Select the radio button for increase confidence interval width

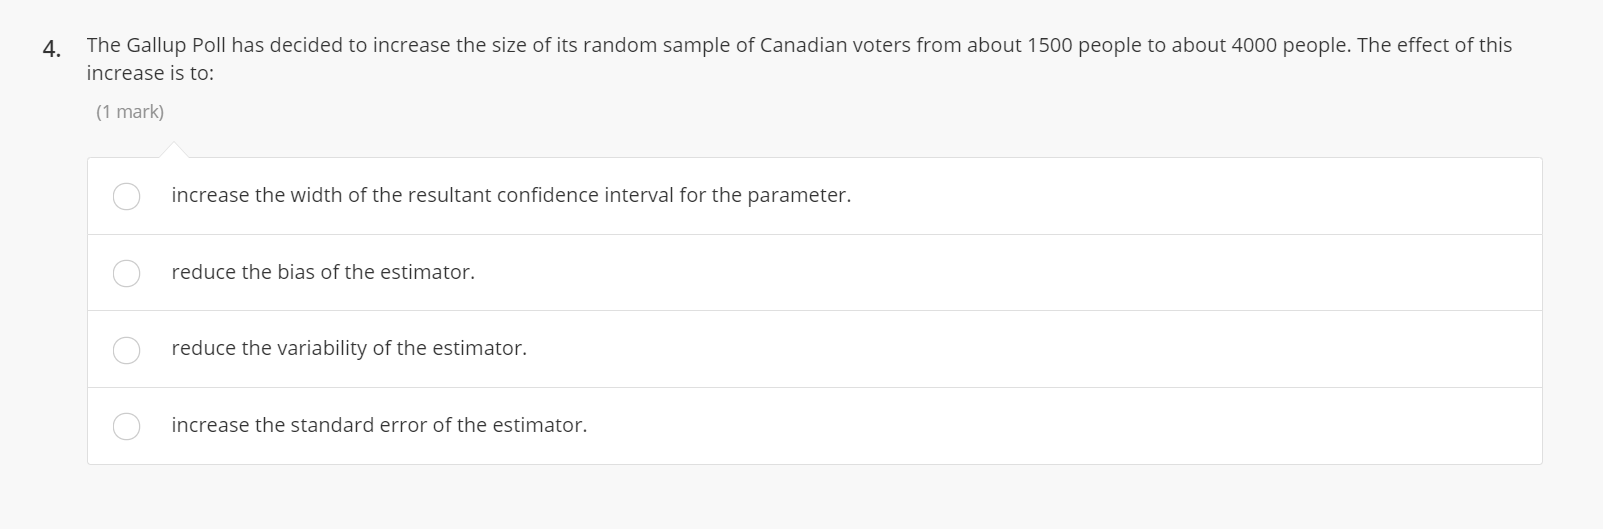[x=126, y=196]
